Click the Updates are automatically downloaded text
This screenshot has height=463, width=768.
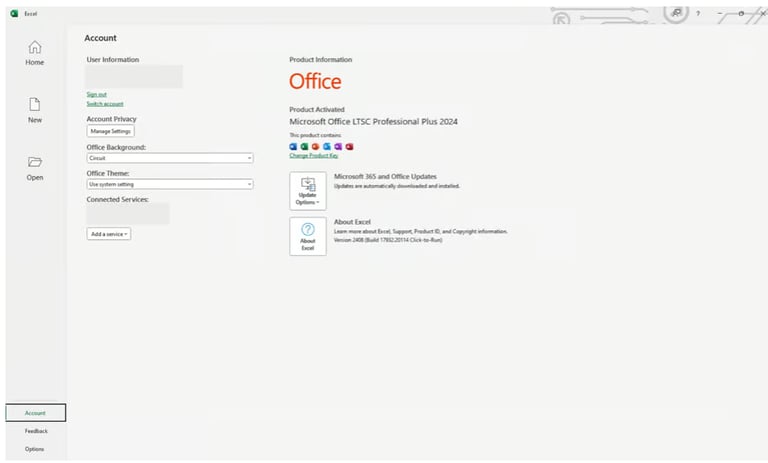[x=397, y=186]
